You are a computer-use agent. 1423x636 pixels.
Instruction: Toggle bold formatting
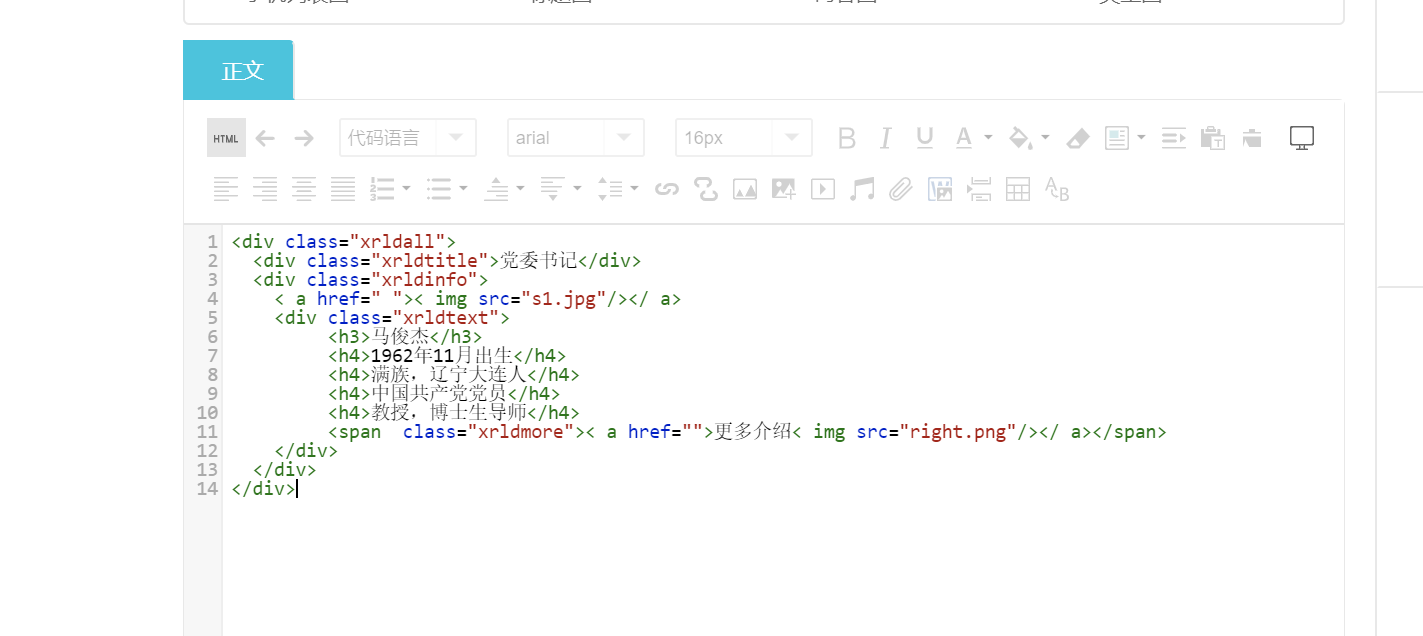click(x=847, y=138)
